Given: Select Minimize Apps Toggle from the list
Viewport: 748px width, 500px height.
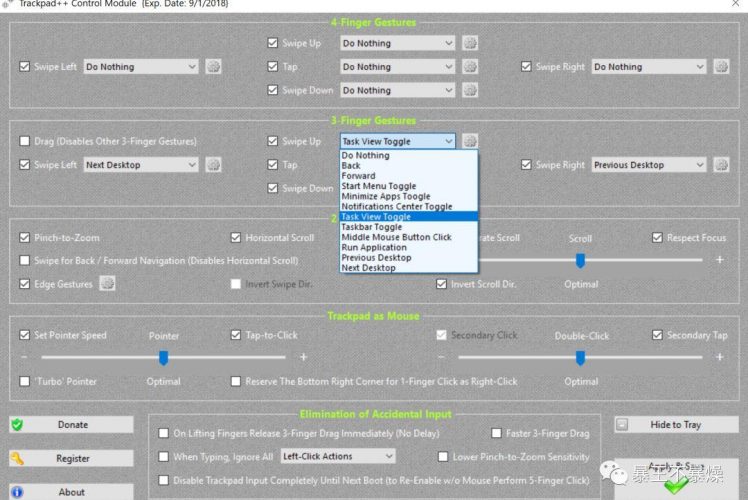Looking at the screenshot, I should pyautogui.click(x=386, y=196).
